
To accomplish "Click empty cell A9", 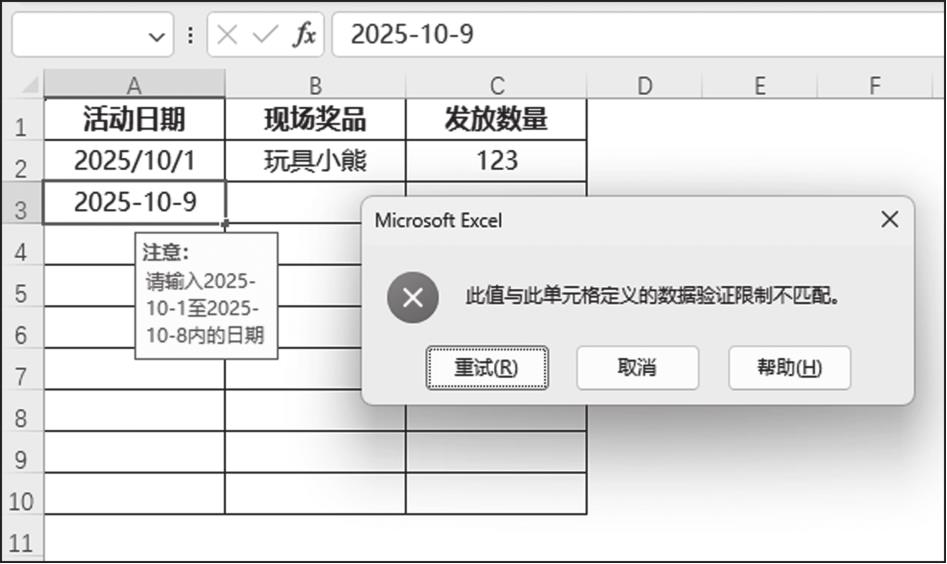I will tap(134, 452).
